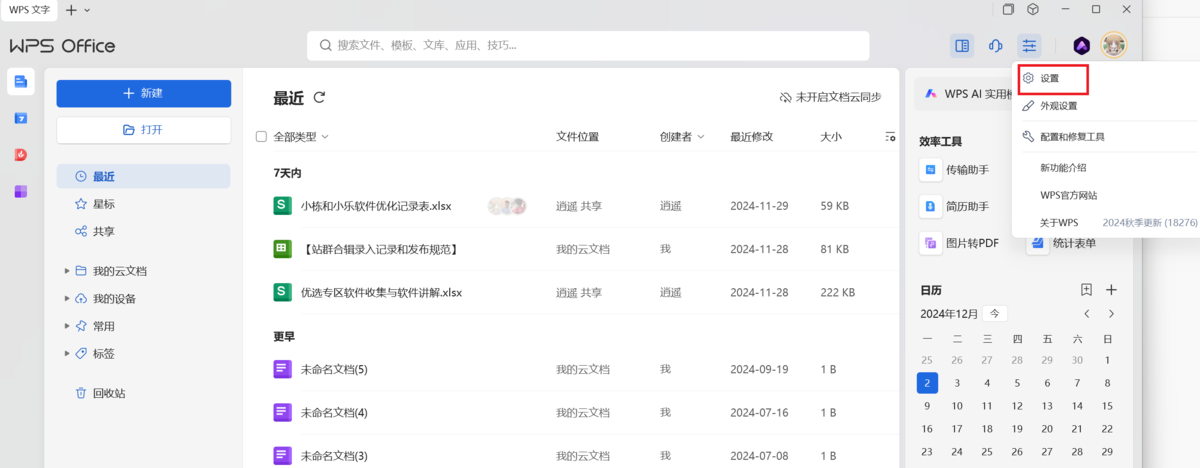Image resolution: width=1200 pixels, height=468 pixels.
Task: Open the 统计表单 tool
Action: [1062, 242]
